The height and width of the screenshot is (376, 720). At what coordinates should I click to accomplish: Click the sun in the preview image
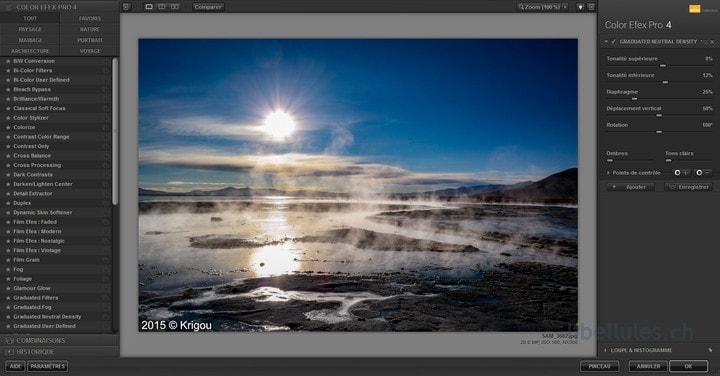pos(279,124)
